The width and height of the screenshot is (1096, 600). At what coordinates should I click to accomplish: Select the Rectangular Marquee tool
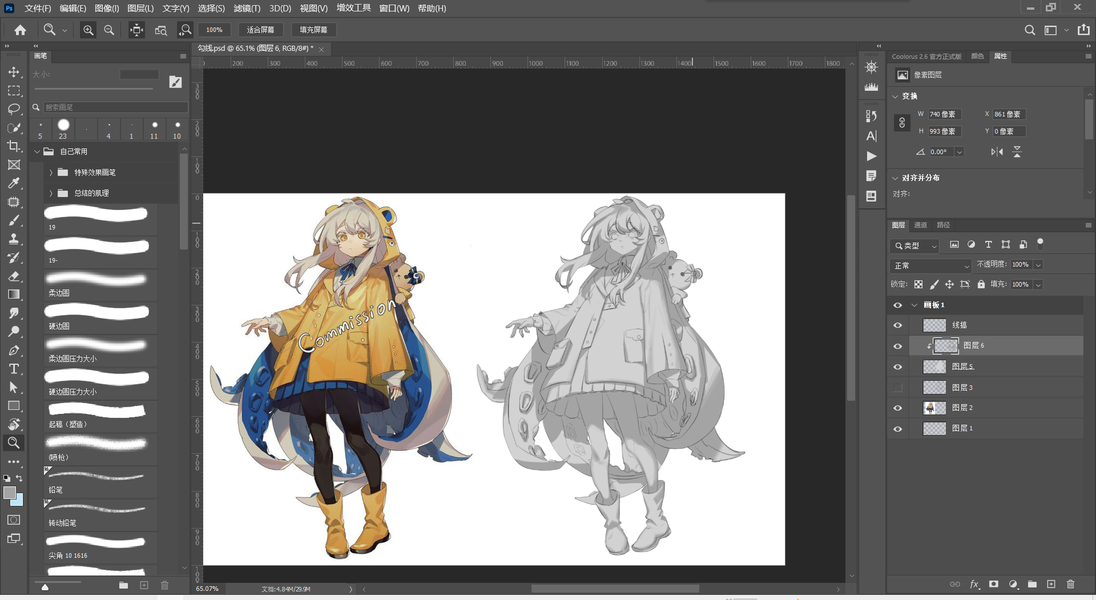coord(13,91)
